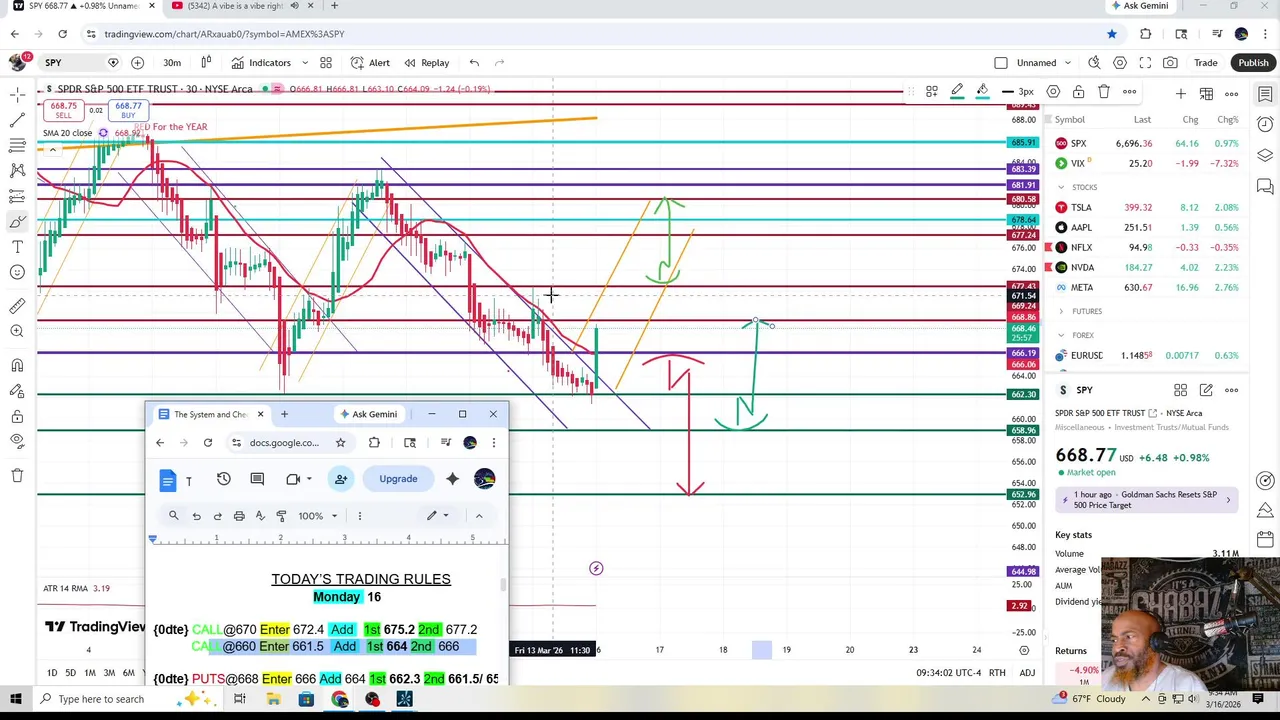Toggle layout checkbox beside Unnamed

point(1001,63)
